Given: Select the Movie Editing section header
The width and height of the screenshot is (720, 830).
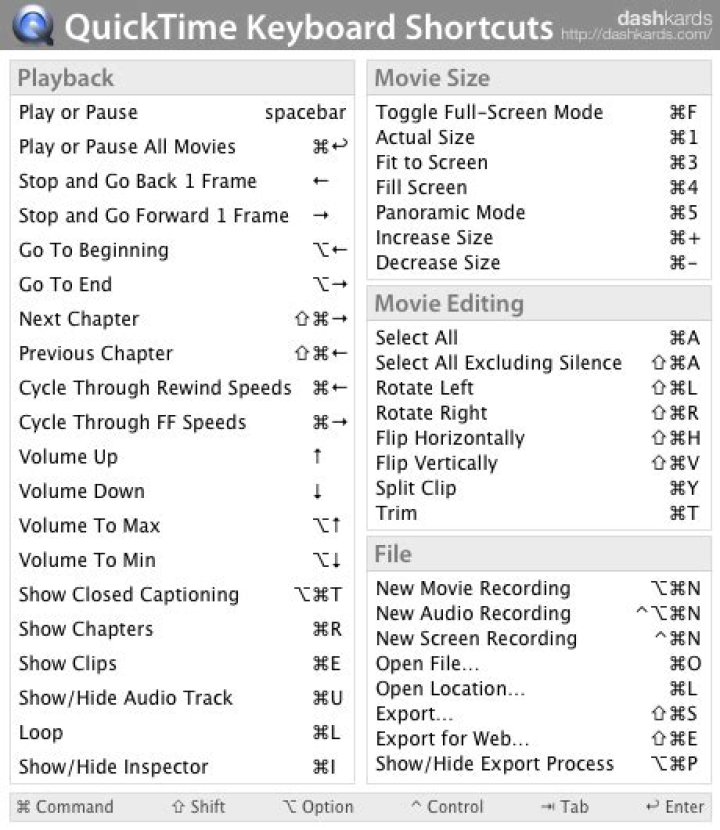Looking at the screenshot, I should 448,303.
